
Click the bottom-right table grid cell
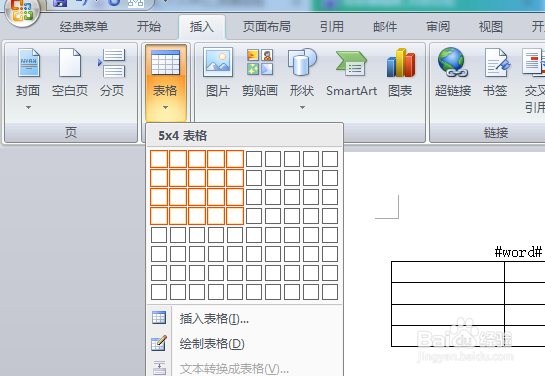[330, 292]
